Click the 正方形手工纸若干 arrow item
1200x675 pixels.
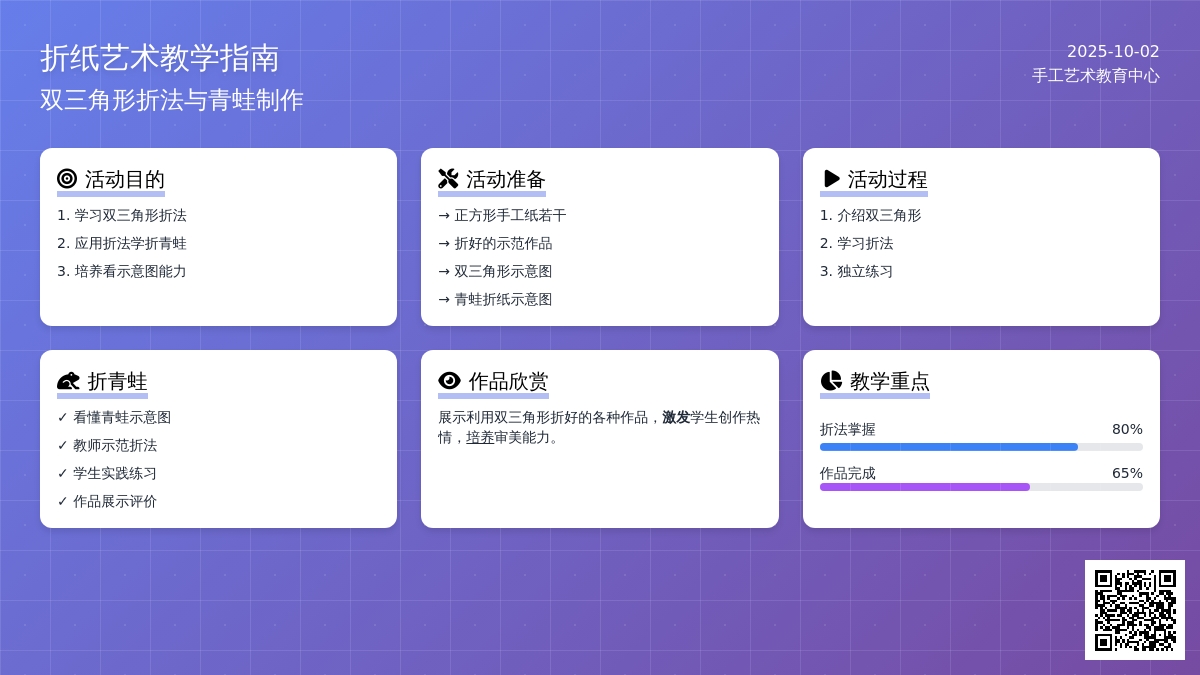502,215
